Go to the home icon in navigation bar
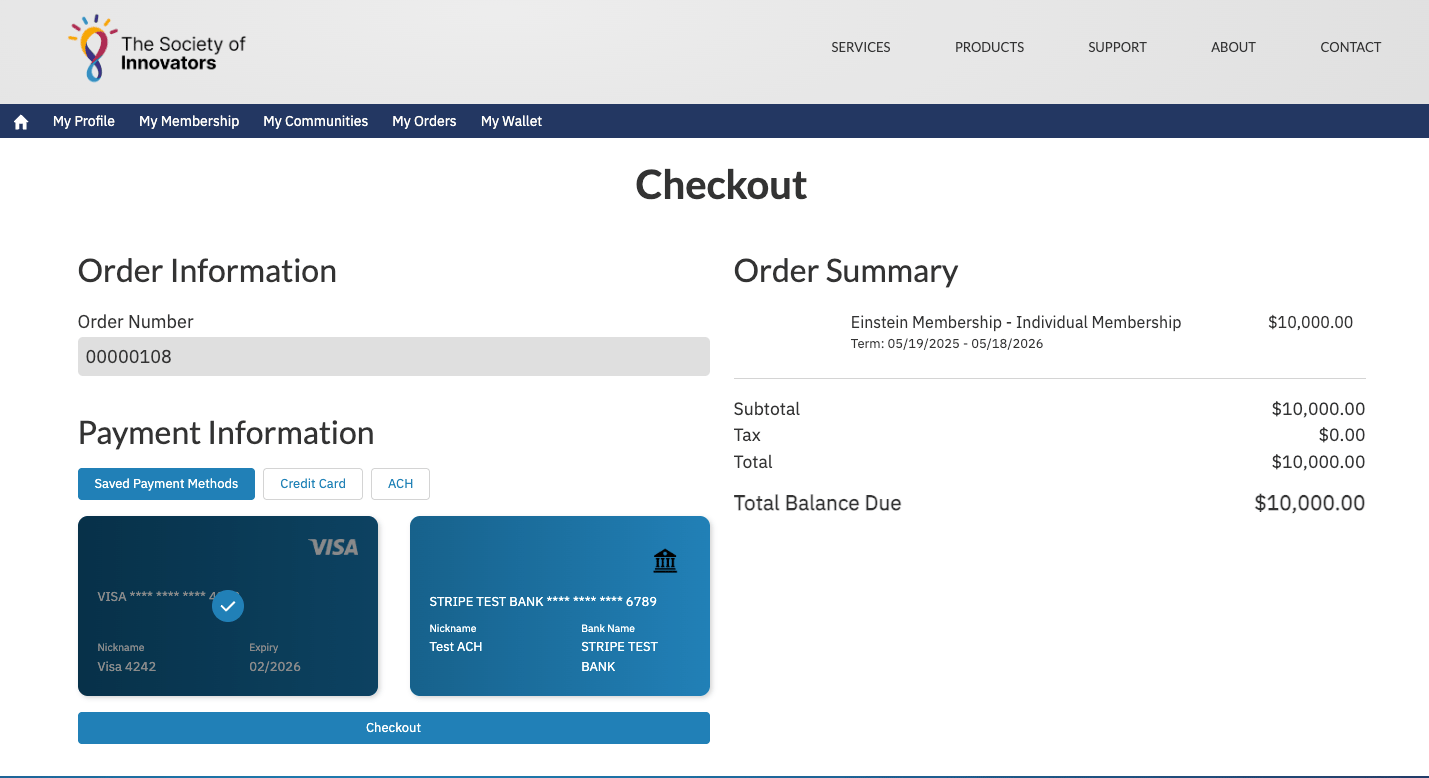The height and width of the screenshot is (778, 1429). (21, 122)
